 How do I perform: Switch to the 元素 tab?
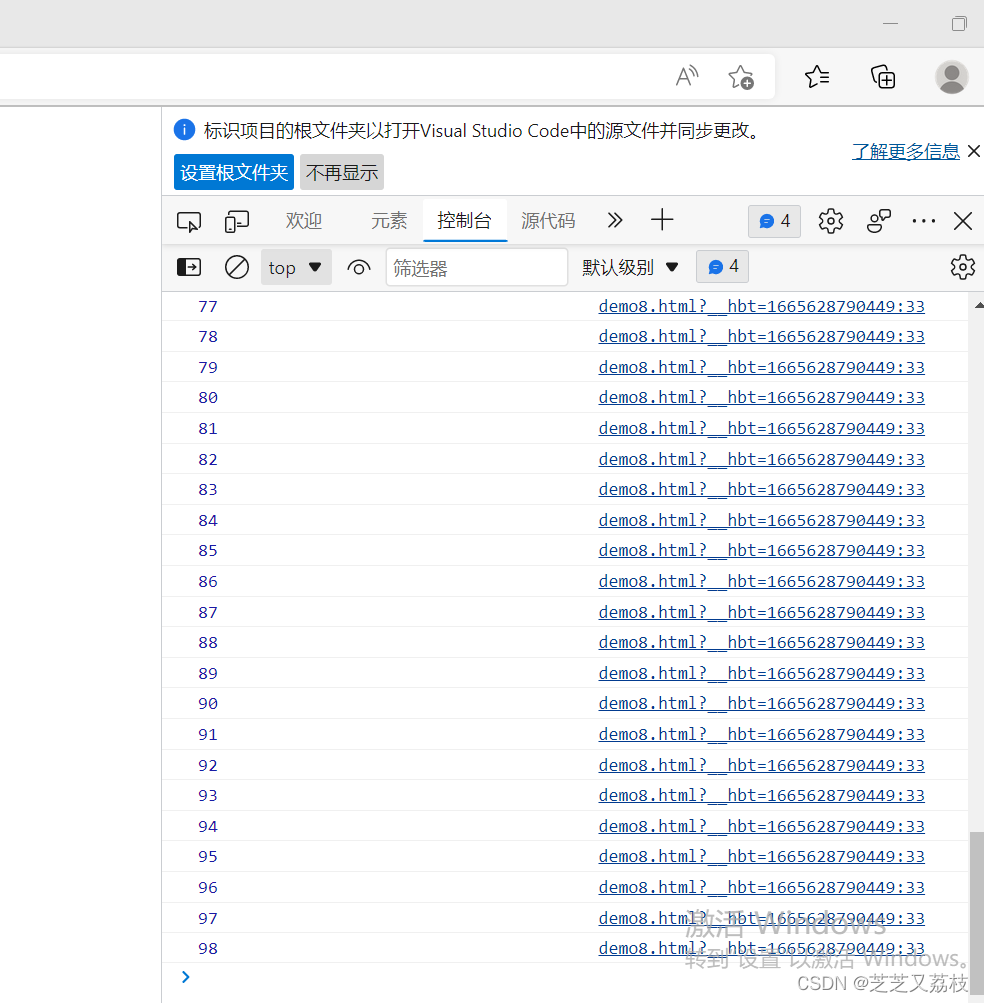[x=389, y=221]
